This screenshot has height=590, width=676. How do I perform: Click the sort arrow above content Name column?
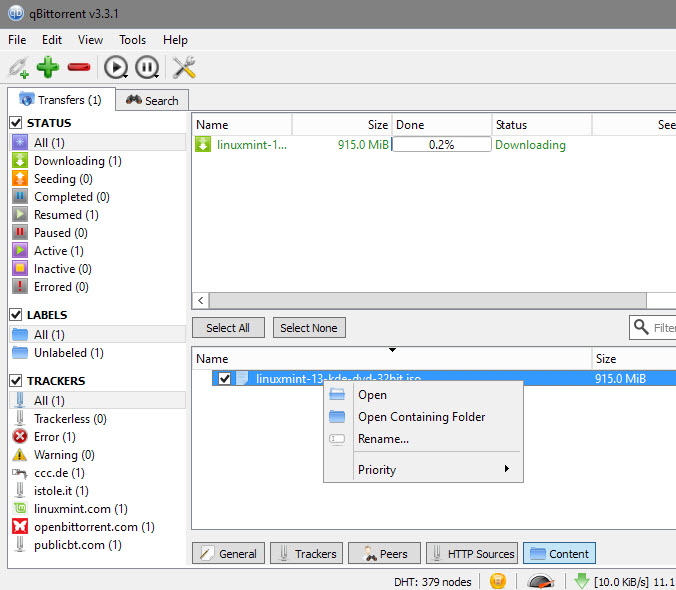pyautogui.click(x=392, y=350)
